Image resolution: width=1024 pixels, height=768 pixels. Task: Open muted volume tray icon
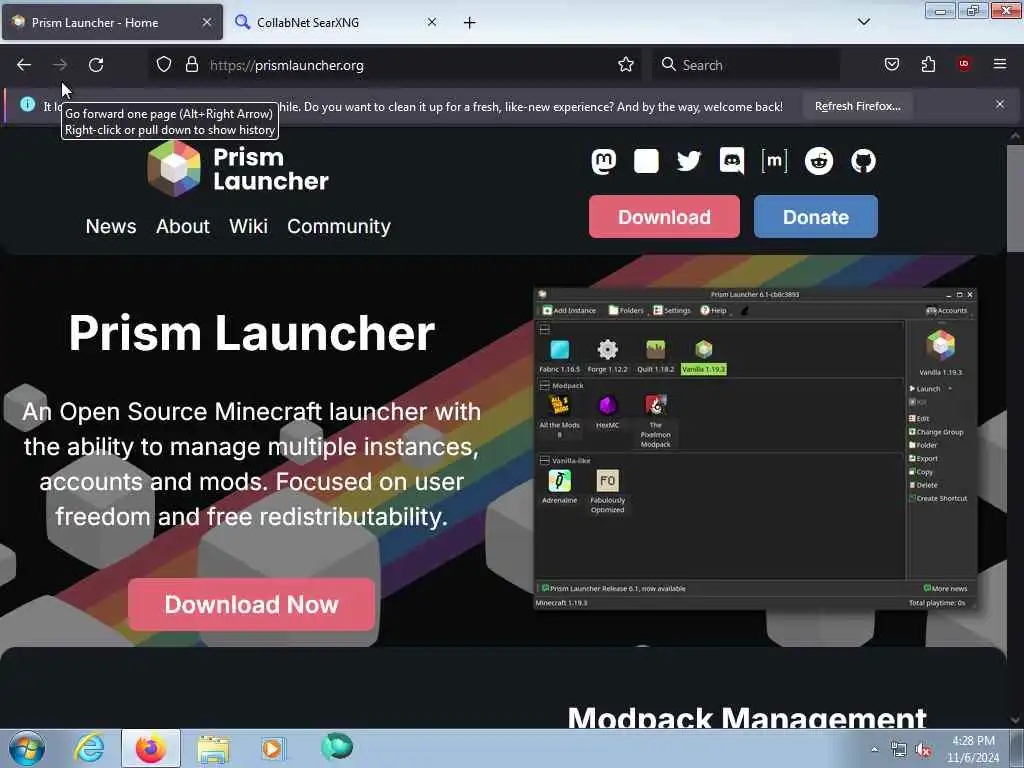tap(923, 750)
